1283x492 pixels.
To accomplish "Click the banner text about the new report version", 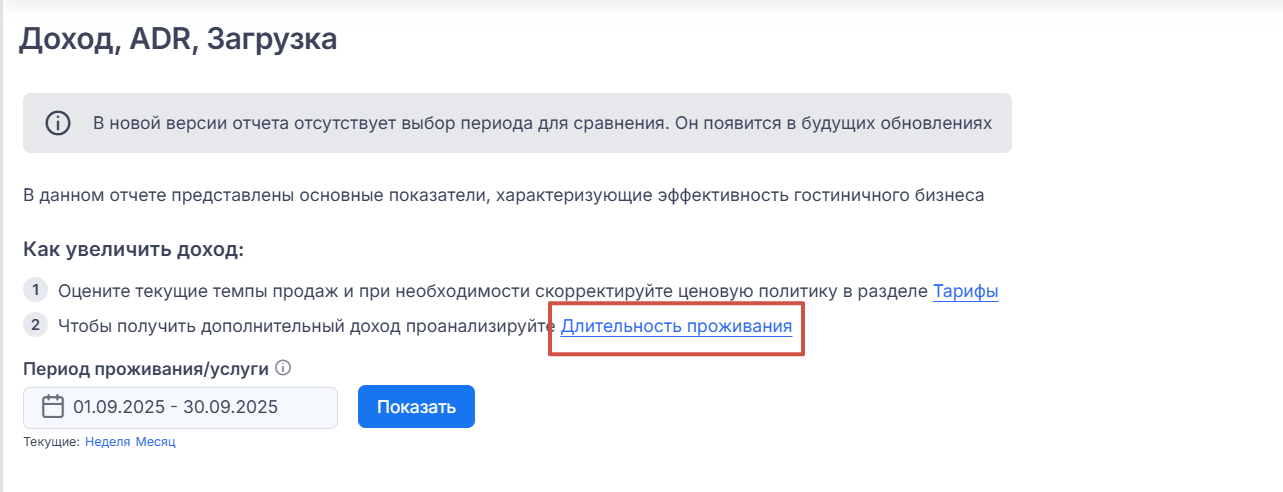I will tap(542, 124).
